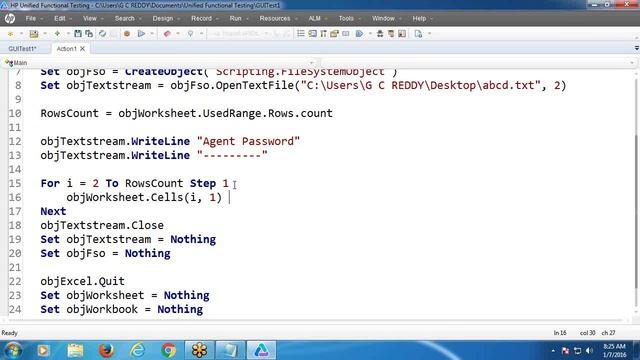Click in code line "objExcel.Quit"

(82, 281)
